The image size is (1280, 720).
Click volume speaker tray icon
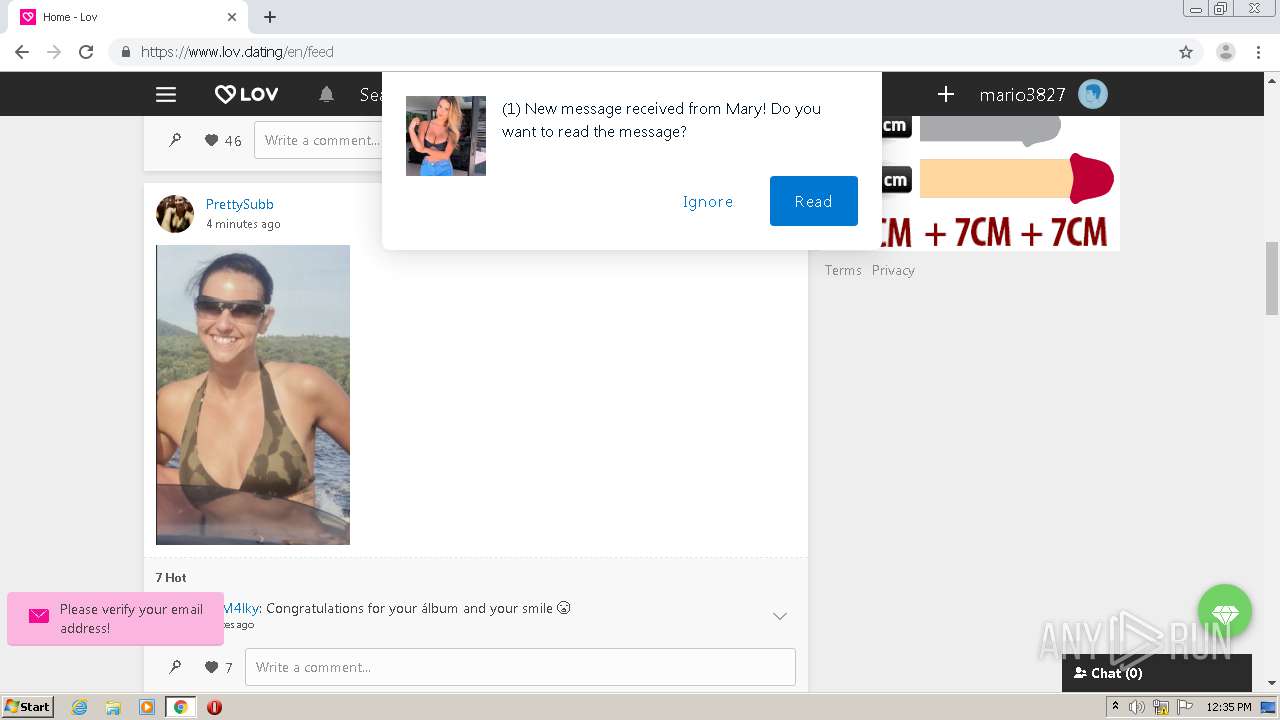point(1137,707)
